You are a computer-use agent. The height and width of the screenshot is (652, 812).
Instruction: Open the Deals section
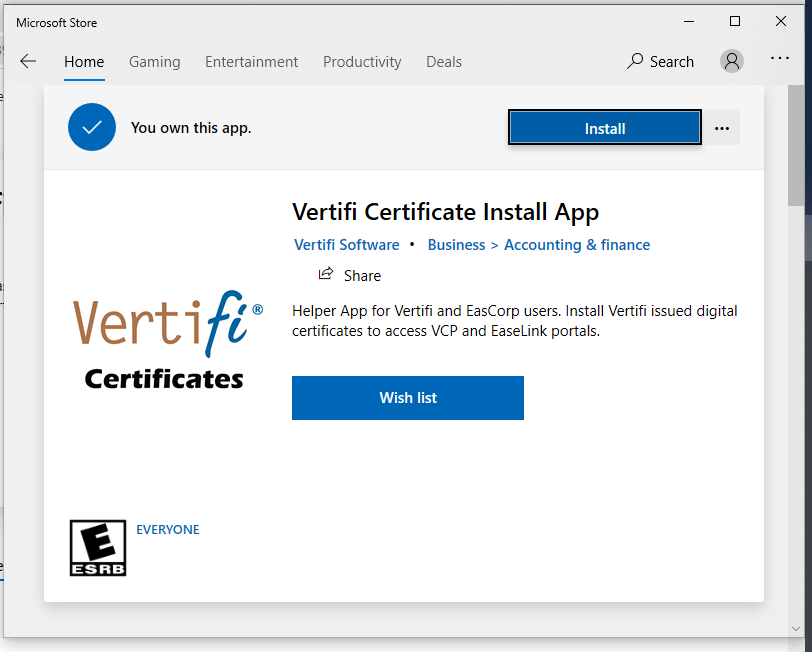click(x=443, y=61)
